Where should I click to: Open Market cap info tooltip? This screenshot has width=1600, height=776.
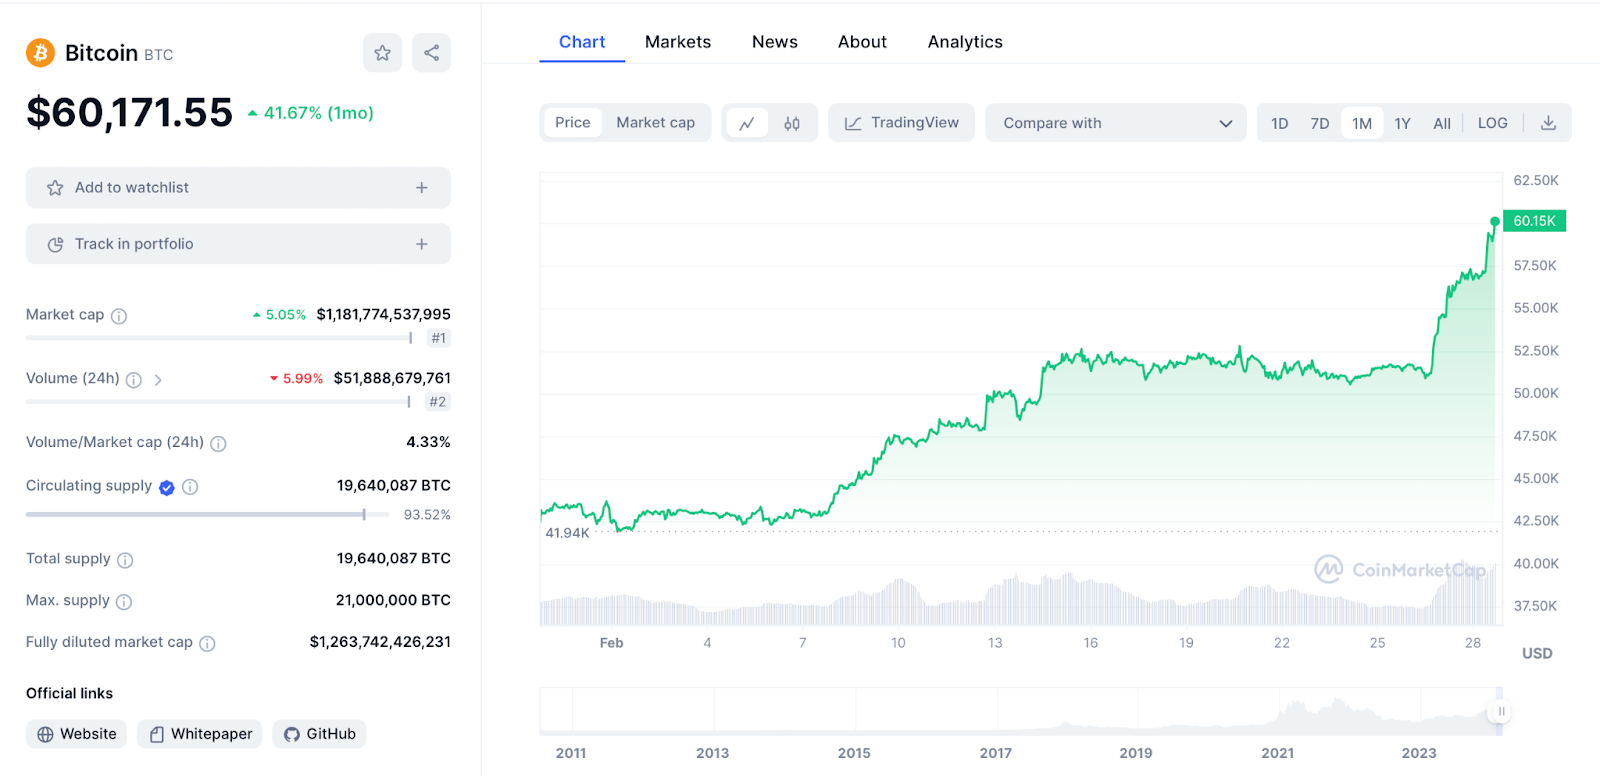click(119, 316)
